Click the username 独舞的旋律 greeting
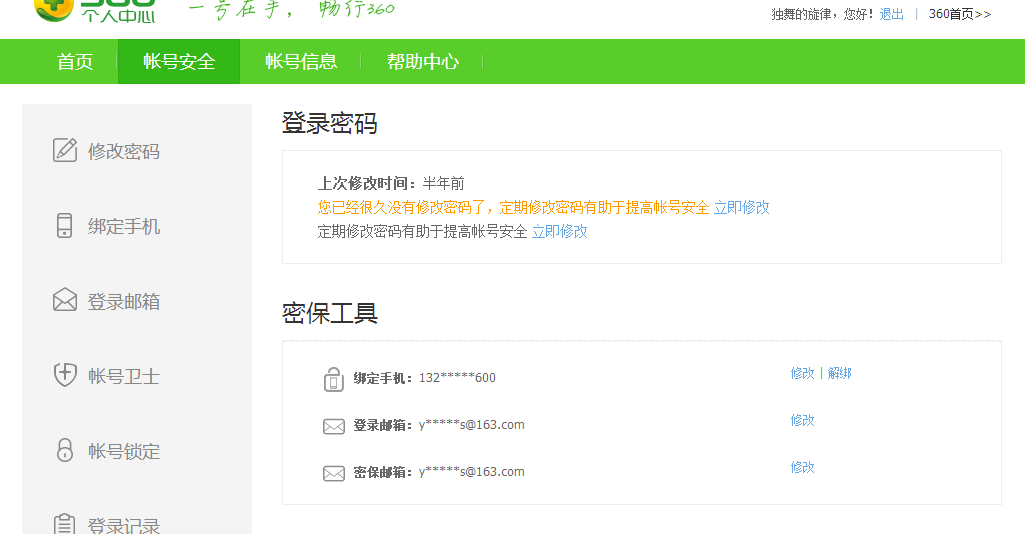This screenshot has width=1025, height=534. [824, 14]
